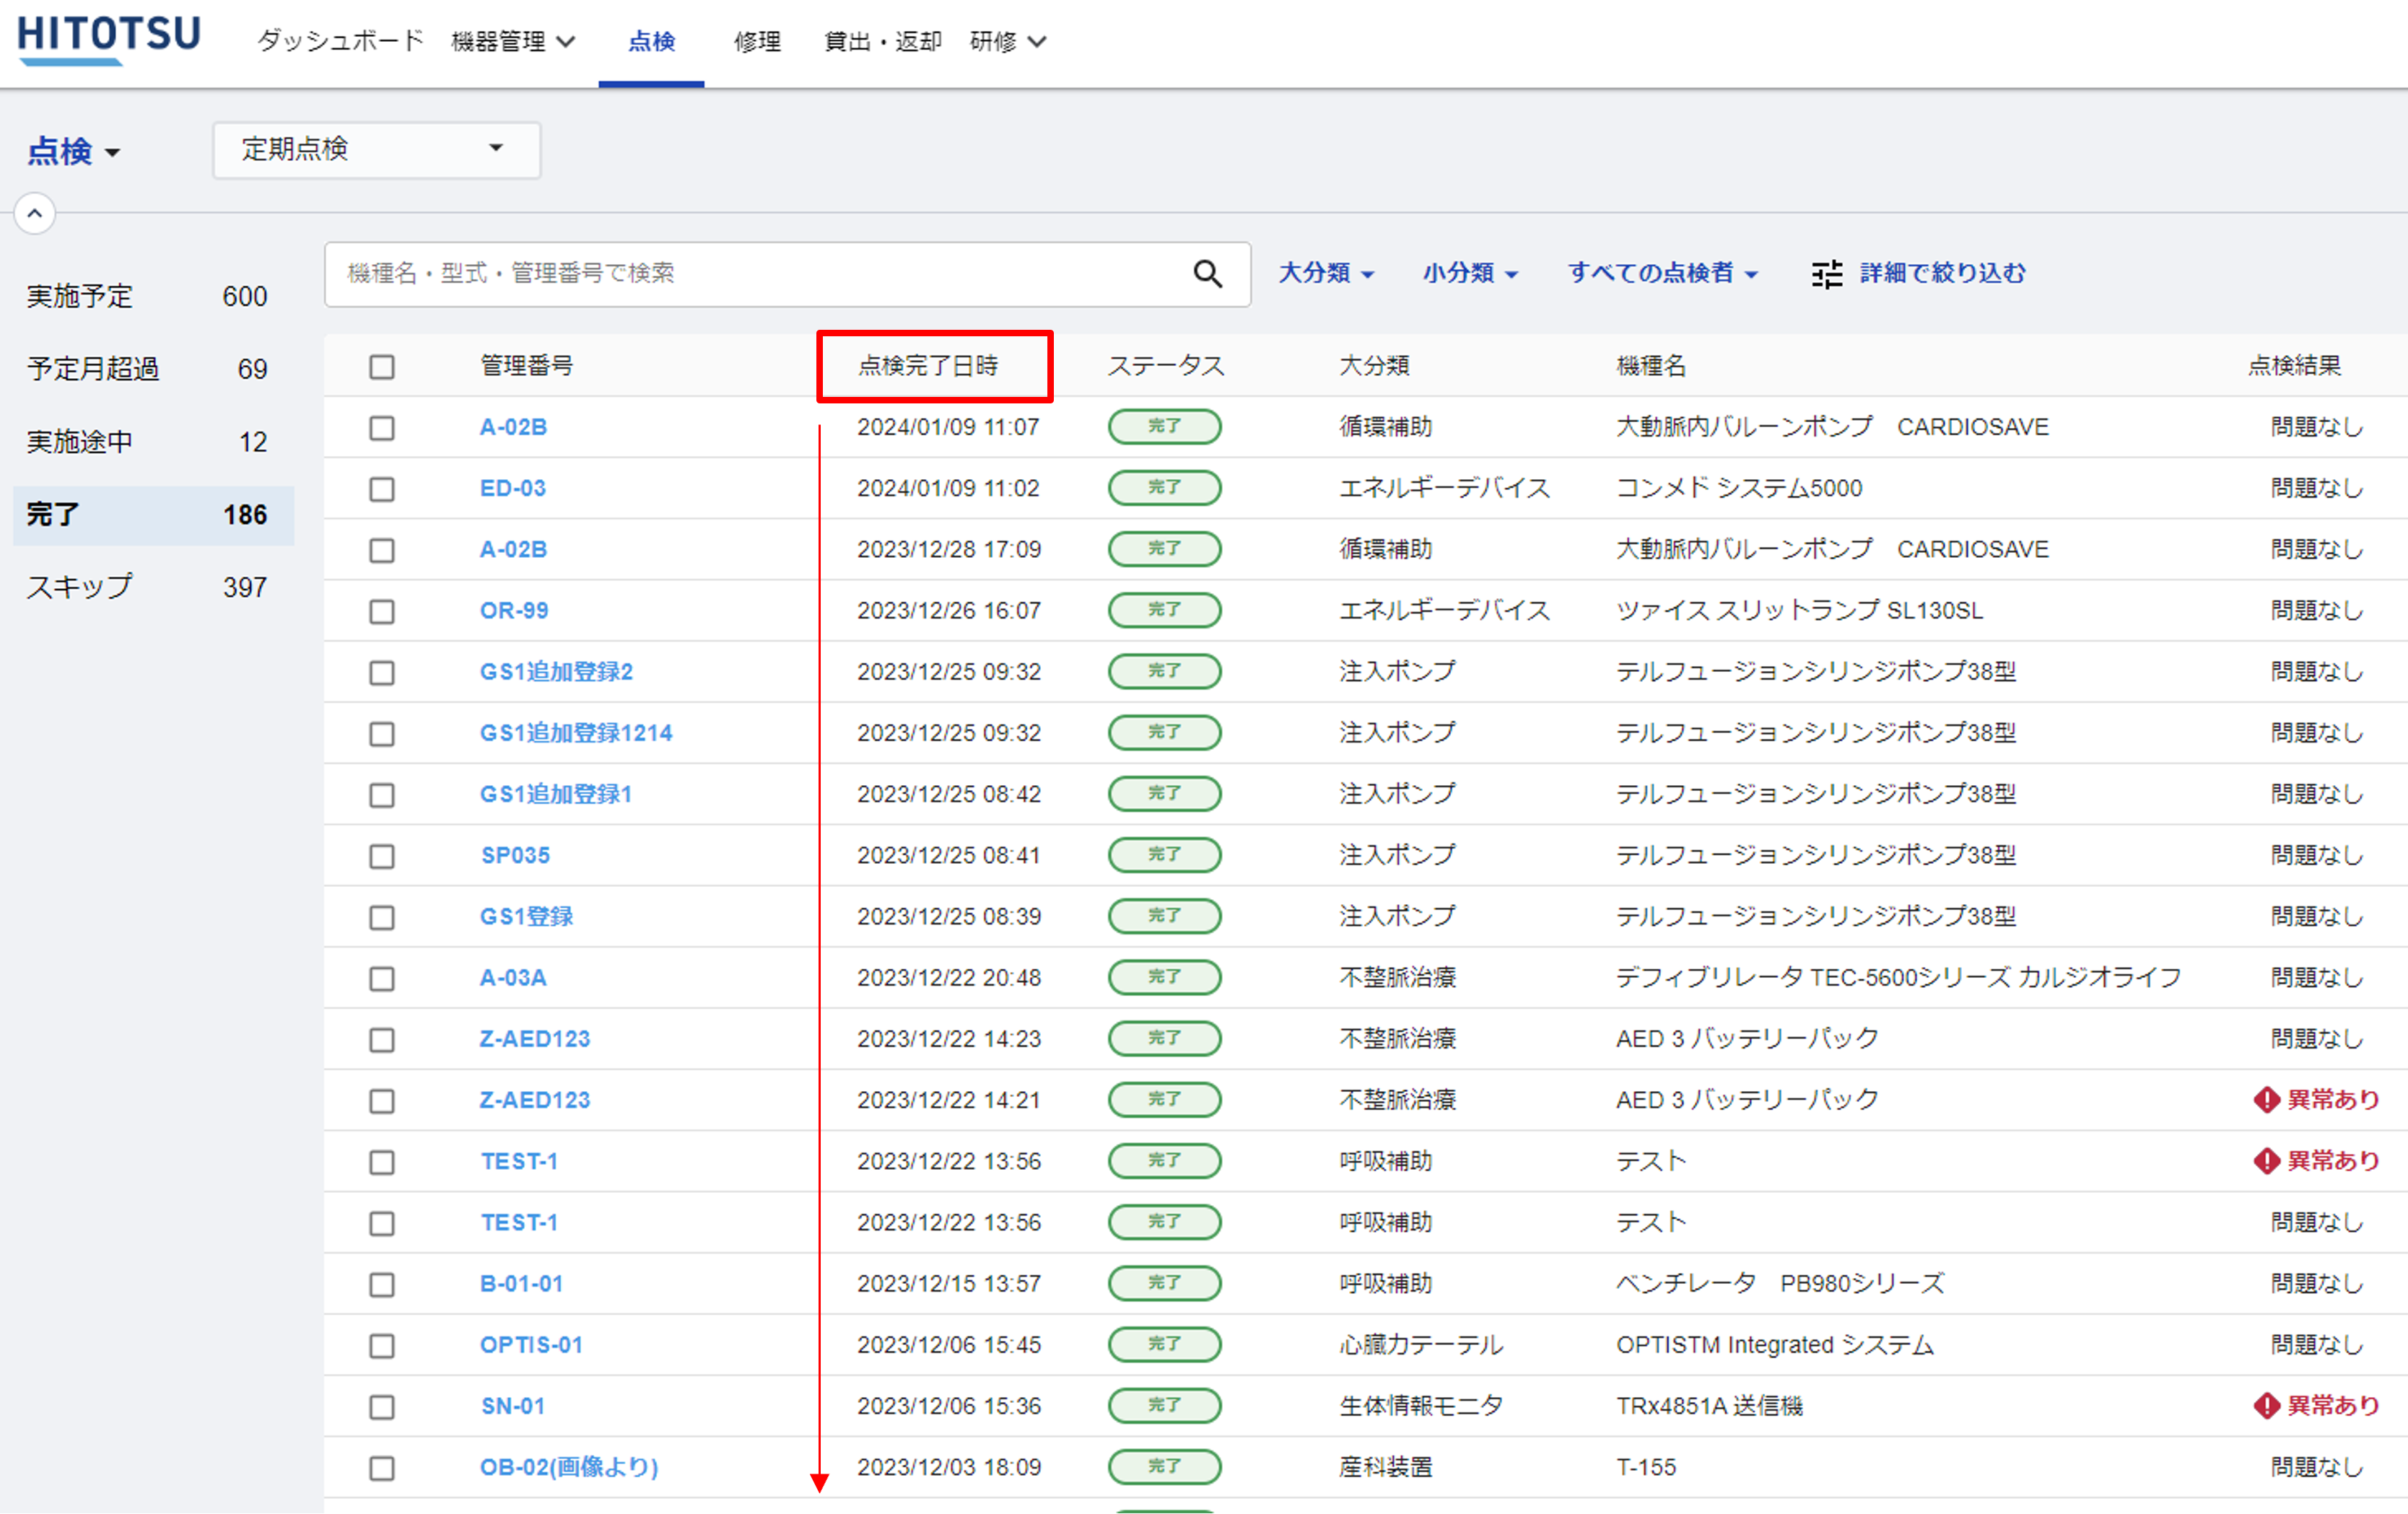Viewport: 2408px width, 1514px height.
Task: Select the 予定月超過 status filter
Action: 153,369
